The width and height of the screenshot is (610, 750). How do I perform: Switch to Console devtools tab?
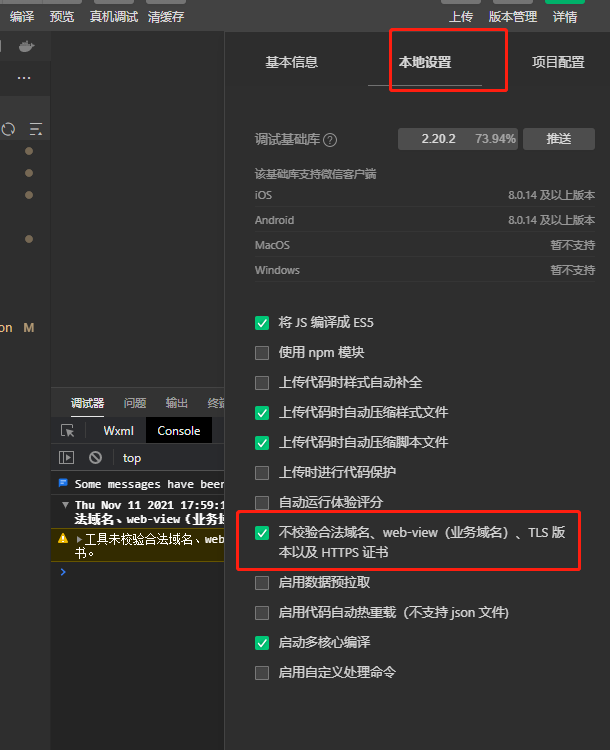[x=179, y=430]
